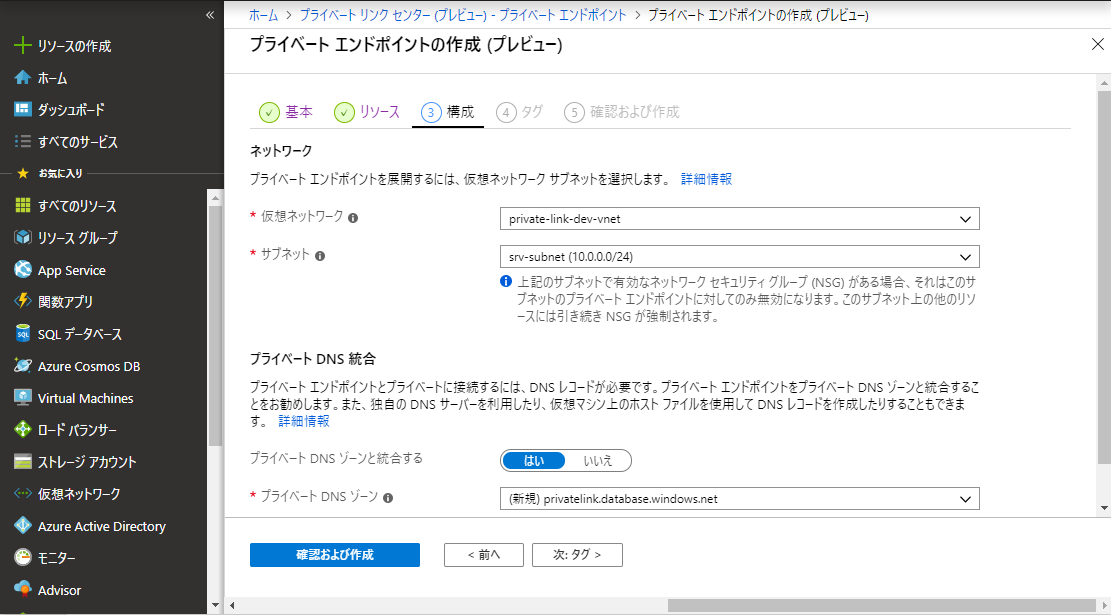The image size is (1111, 615).
Task: Collapse the sidebar with the double chevron
Action: [x=210, y=15]
